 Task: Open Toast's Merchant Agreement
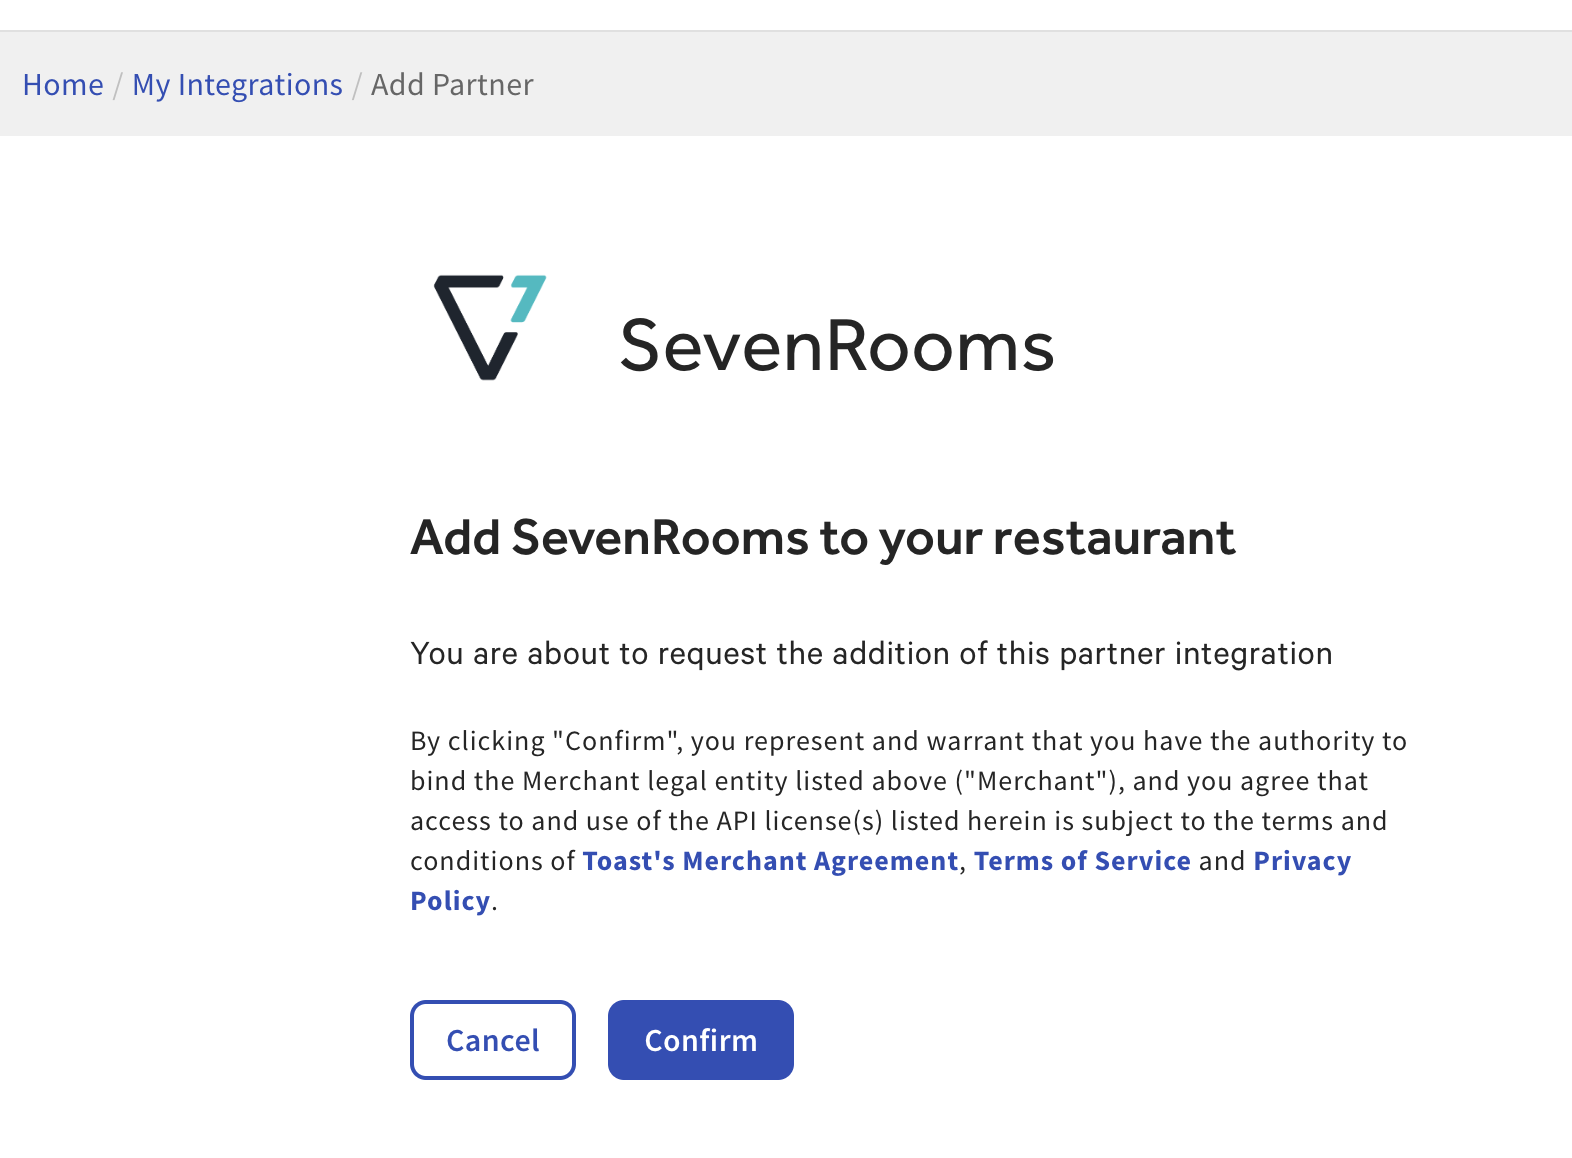(x=769, y=861)
